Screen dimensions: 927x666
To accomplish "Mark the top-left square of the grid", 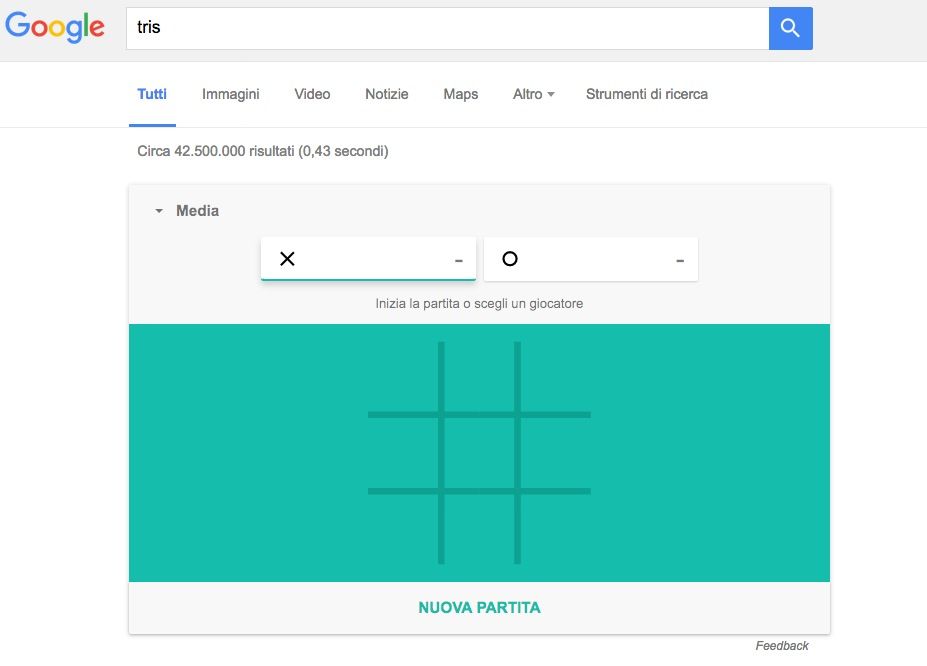I will click(403, 377).
